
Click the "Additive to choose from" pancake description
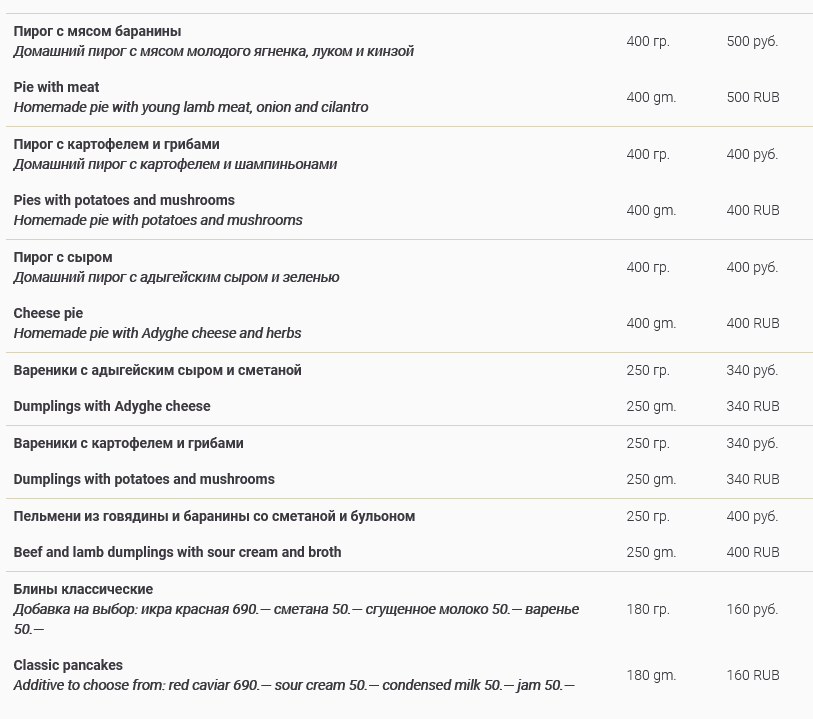pyautogui.click(x=294, y=685)
